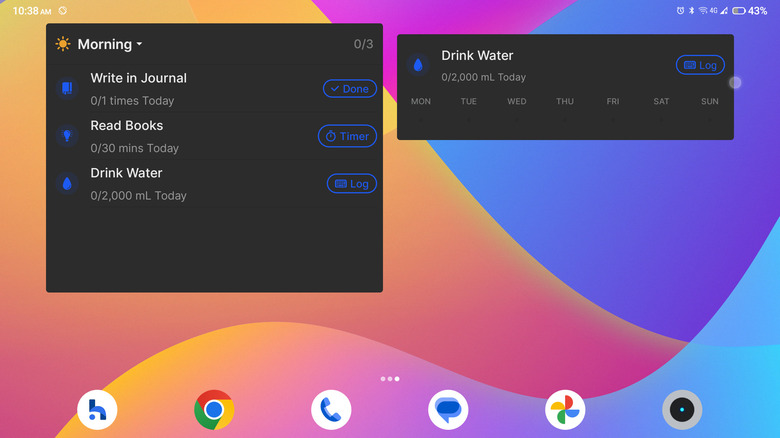Screen dimensions: 780x438
Task: Select THU in the weekly tracker
Action: pos(565,102)
